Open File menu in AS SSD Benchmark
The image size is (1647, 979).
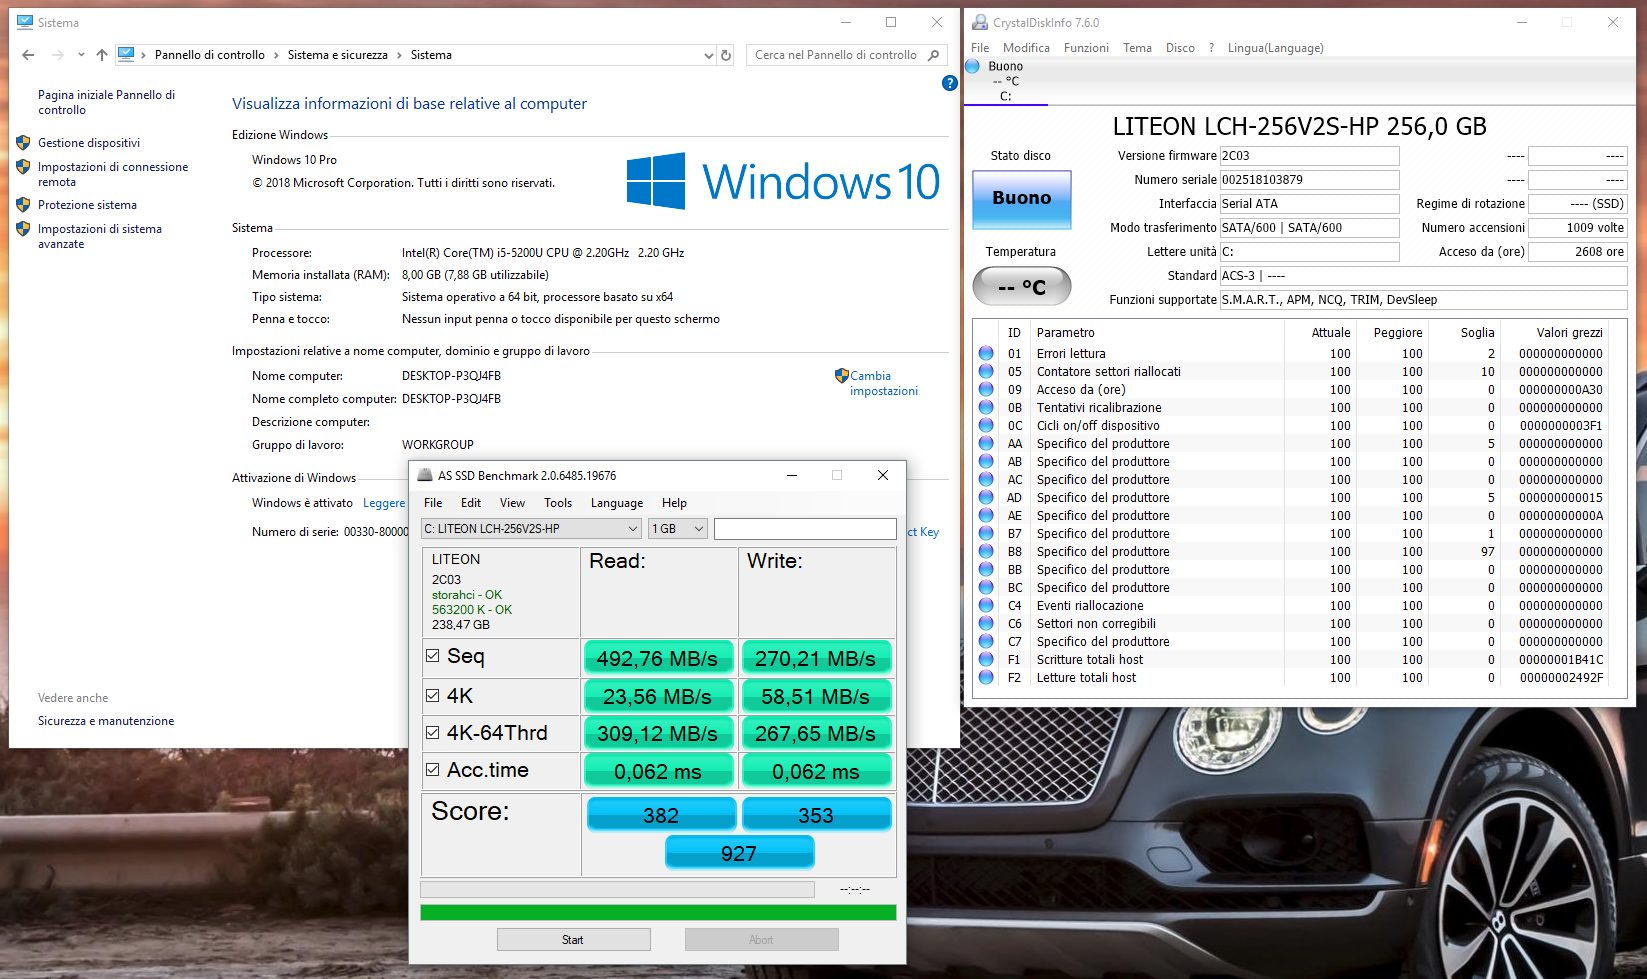[x=433, y=503]
